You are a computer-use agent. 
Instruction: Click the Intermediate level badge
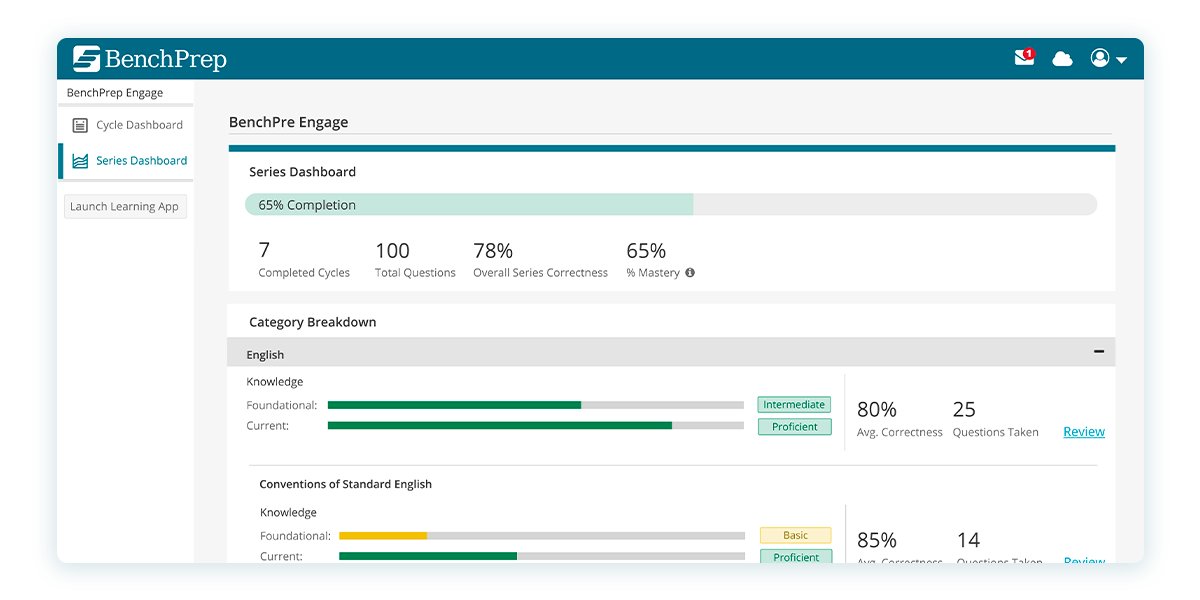point(794,405)
